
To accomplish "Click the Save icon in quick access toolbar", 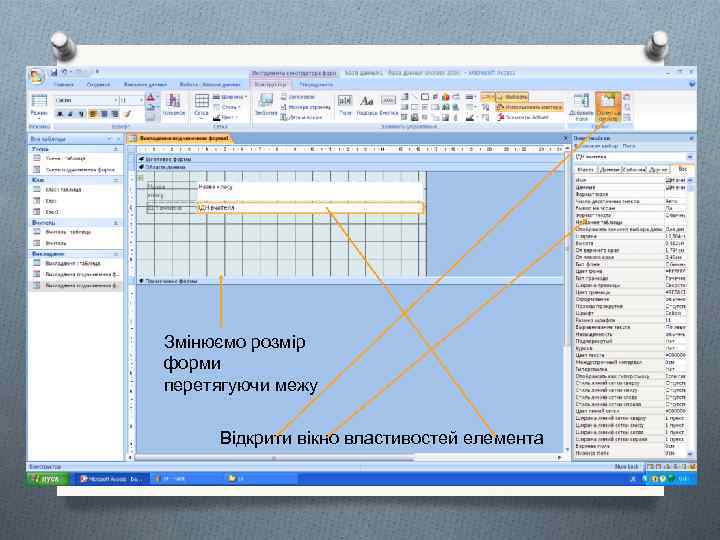I will coord(54,72).
